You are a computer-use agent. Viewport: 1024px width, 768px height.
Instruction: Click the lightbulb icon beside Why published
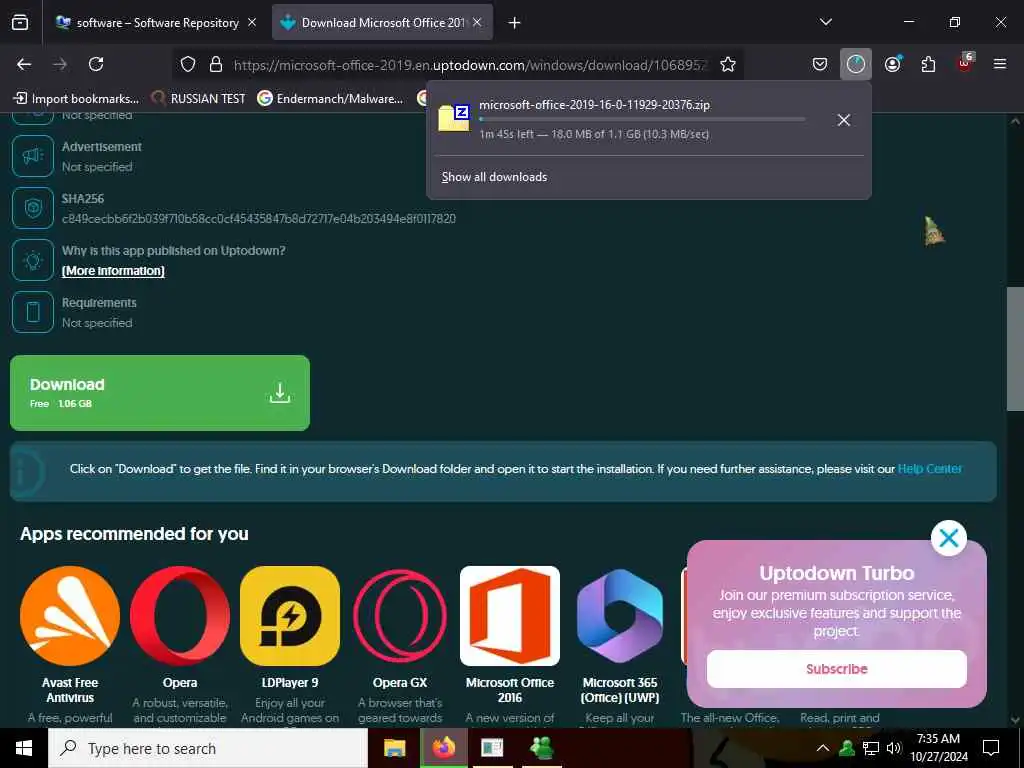click(33, 260)
